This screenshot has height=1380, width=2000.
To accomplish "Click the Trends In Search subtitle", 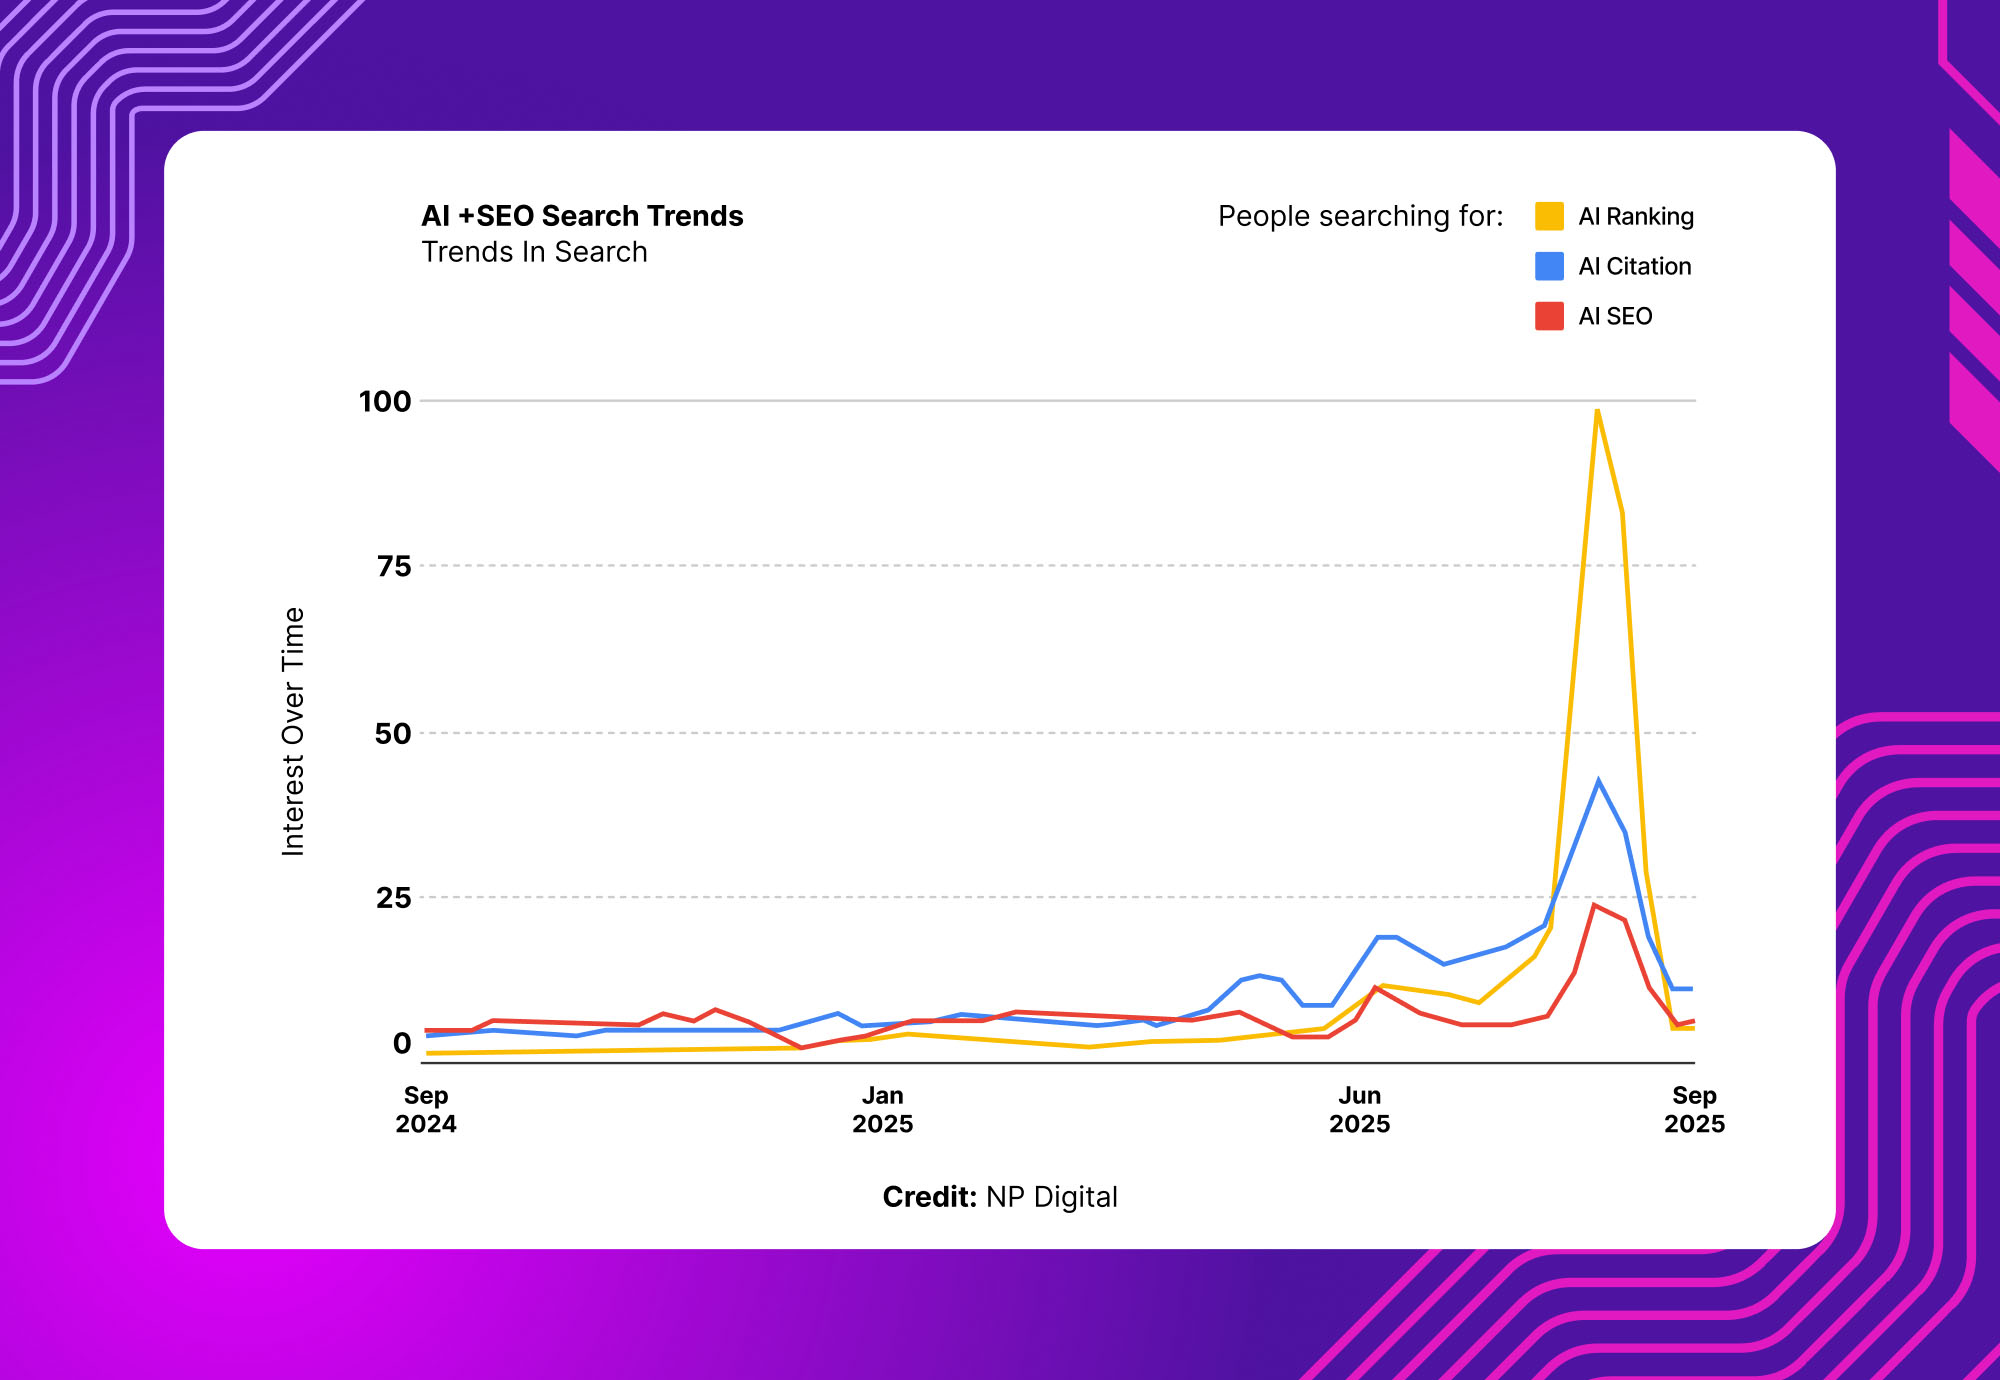I will tap(534, 252).
